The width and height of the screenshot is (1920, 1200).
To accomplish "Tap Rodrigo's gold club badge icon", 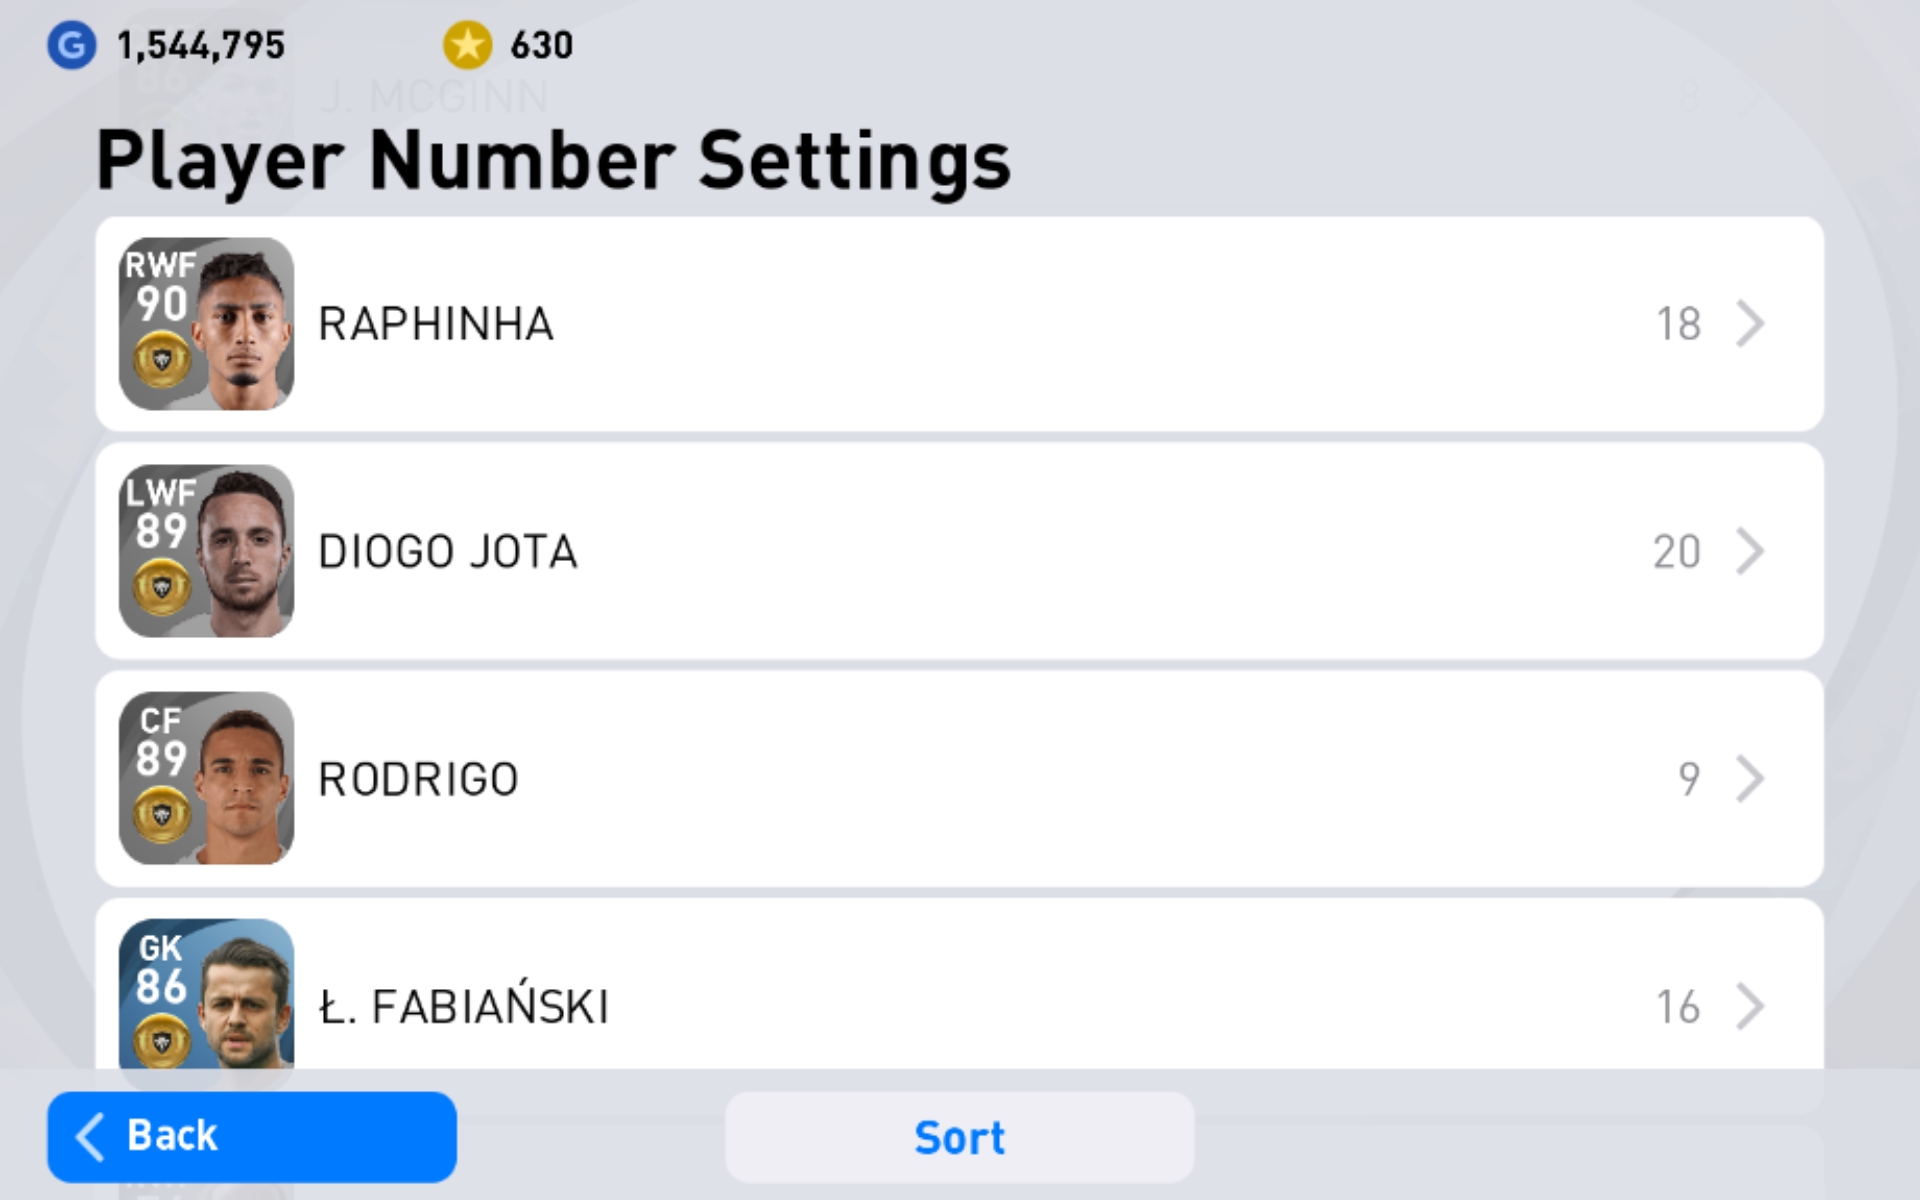I will (x=161, y=814).
